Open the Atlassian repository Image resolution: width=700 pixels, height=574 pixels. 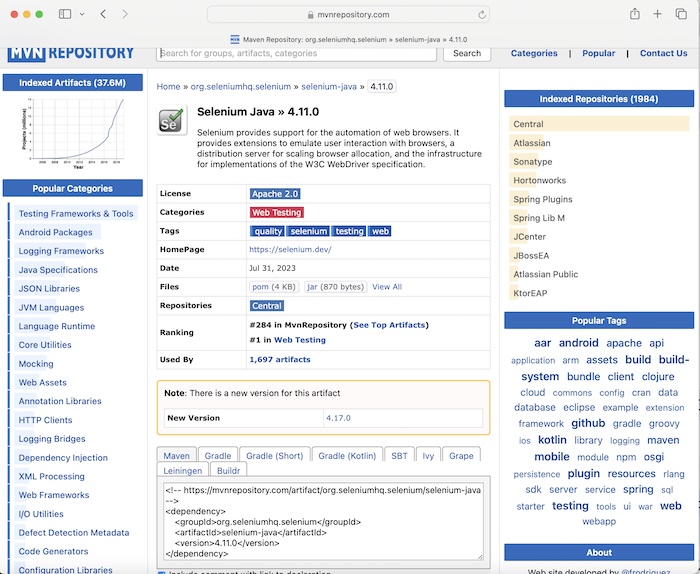[532, 143]
